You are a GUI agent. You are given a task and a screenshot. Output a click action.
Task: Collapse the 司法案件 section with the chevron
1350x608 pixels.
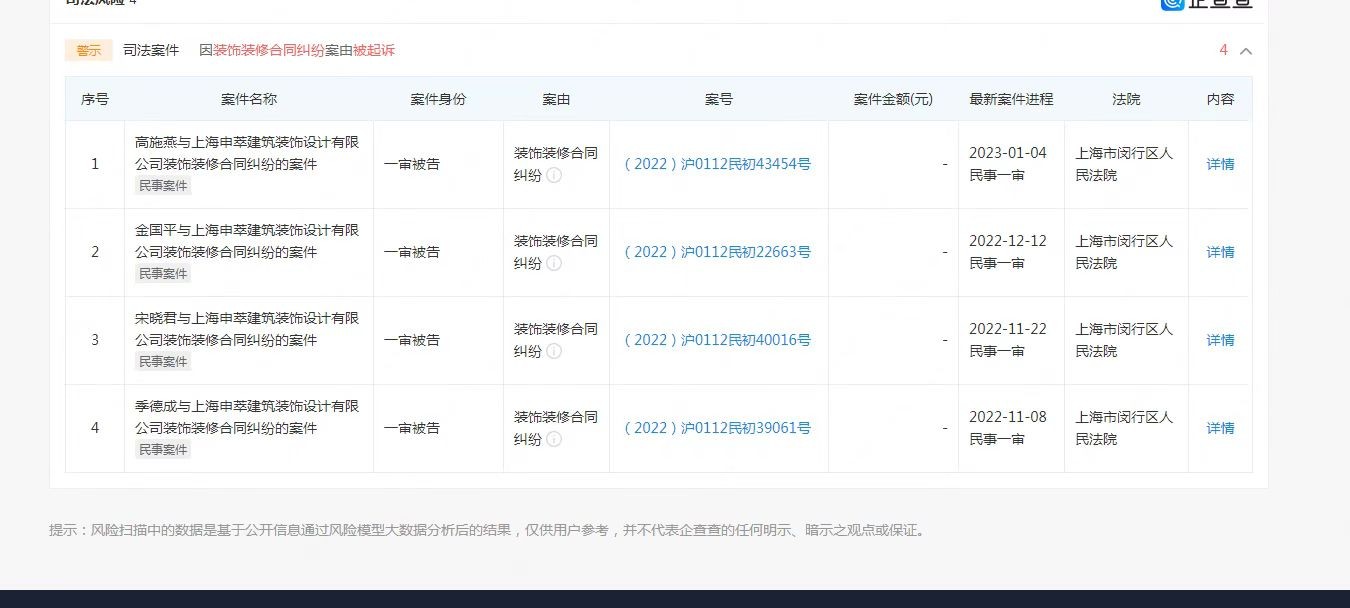pyautogui.click(x=1246, y=51)
